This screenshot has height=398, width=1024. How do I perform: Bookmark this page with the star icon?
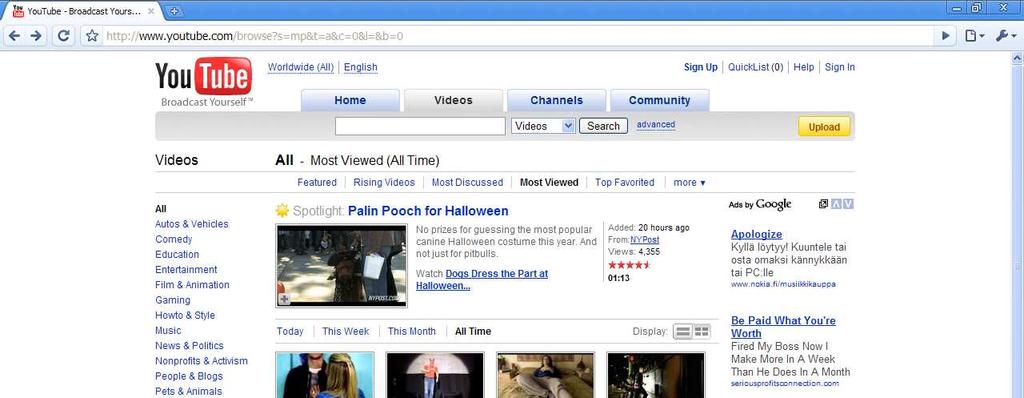(93, 36)
